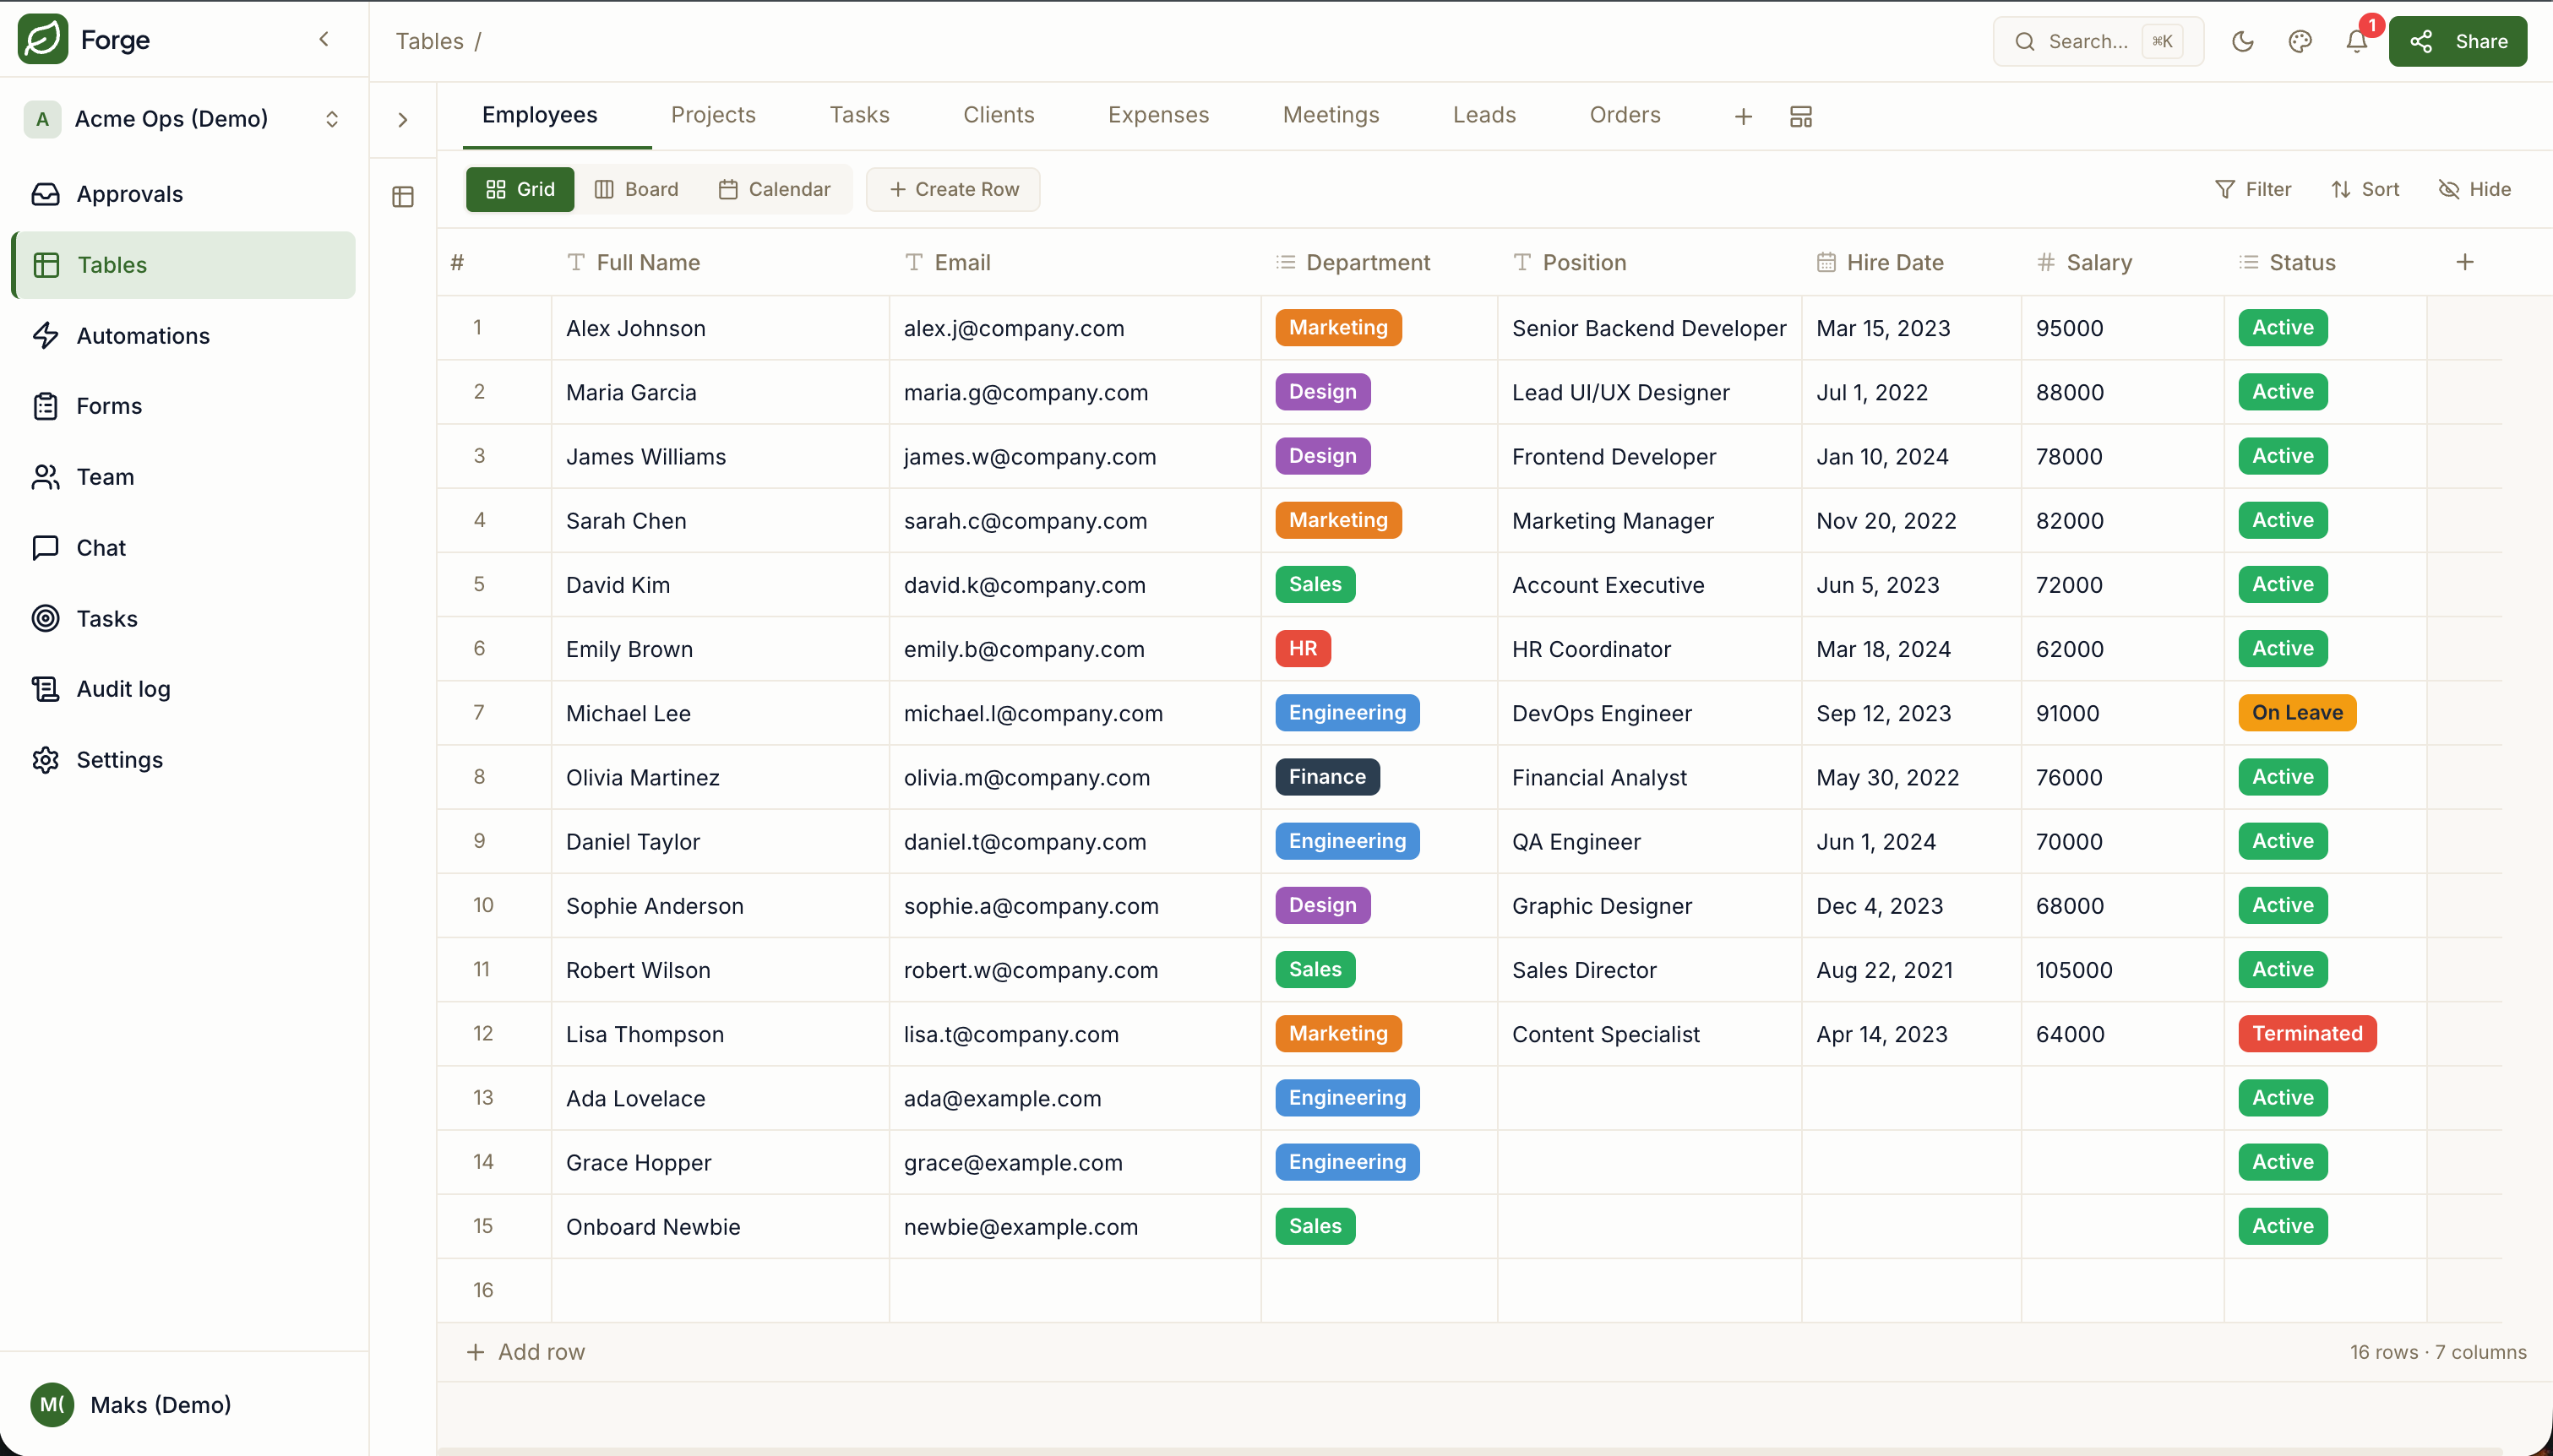The width and height of the screenshot is (2553, 1456).
Task: Open Chat in the sidebar
Action: [x=184, y=548]
